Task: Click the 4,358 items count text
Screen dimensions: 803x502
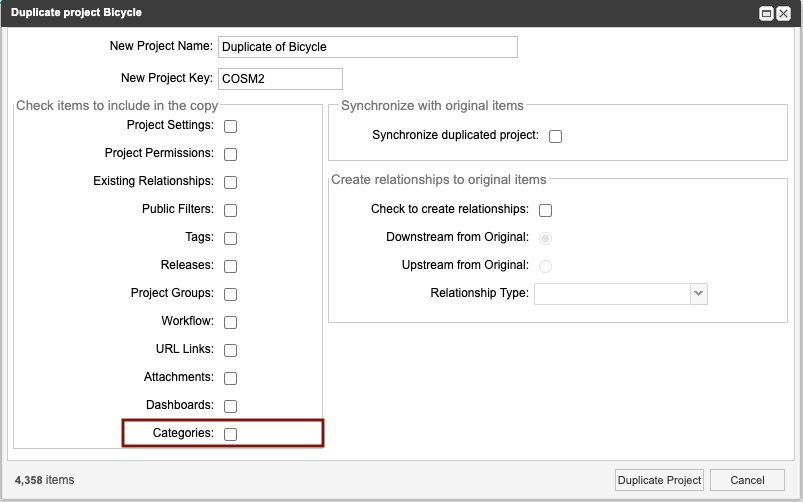Action: tap(45, 480)
